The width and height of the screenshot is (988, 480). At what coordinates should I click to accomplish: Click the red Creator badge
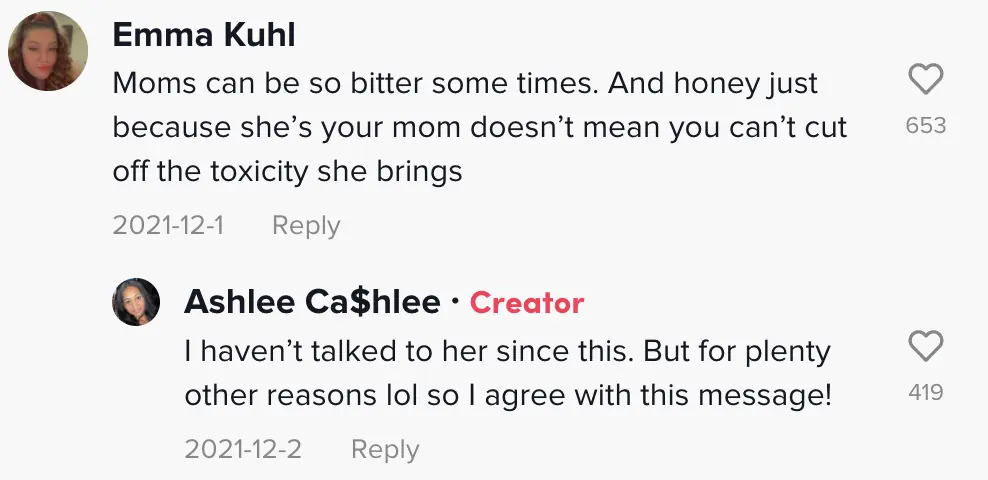click(x=527, y=302)
